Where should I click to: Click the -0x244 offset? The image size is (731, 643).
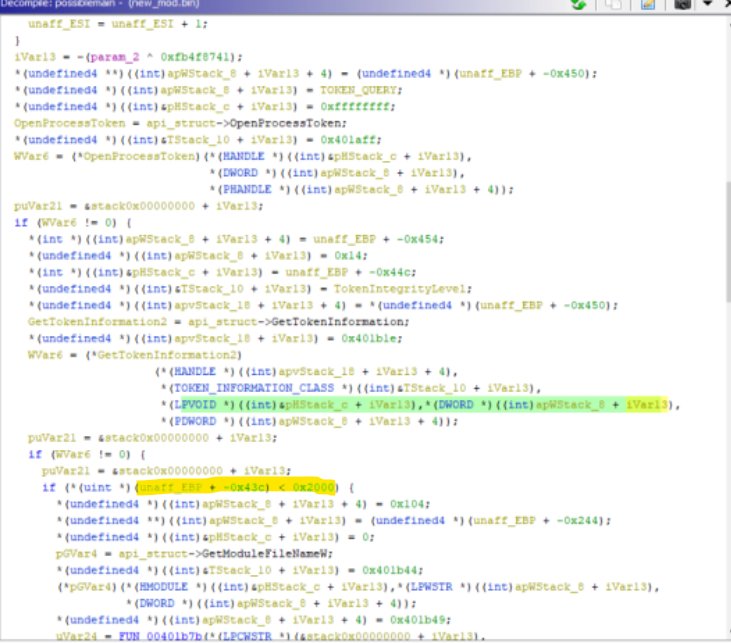tap(577, 520)
